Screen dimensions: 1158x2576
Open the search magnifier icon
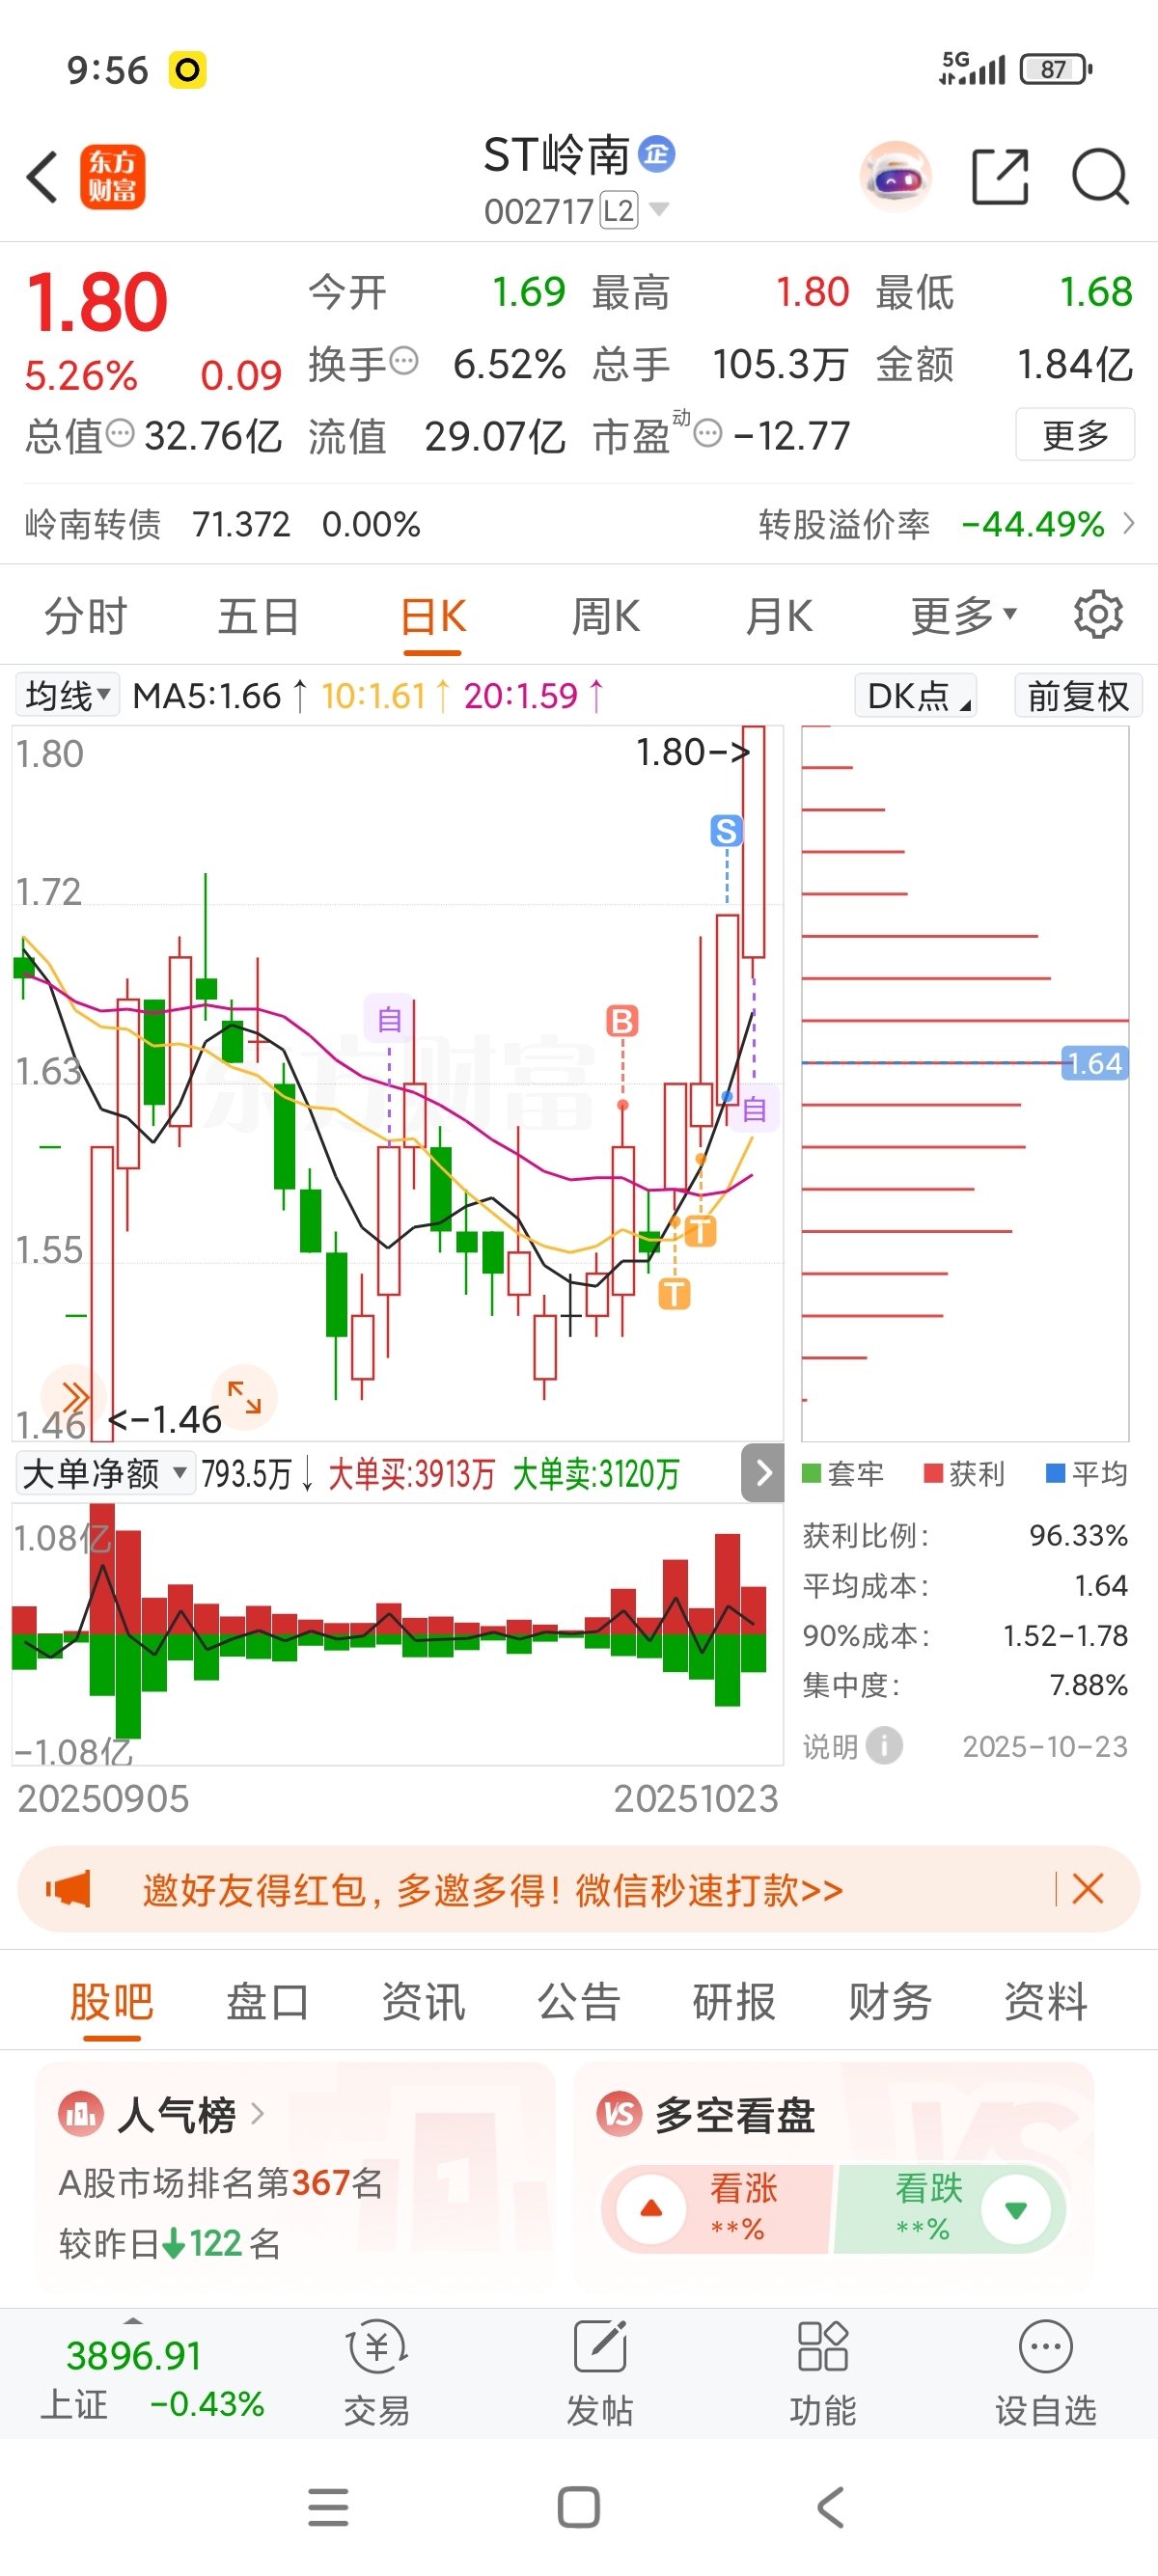click(1100, 177)
